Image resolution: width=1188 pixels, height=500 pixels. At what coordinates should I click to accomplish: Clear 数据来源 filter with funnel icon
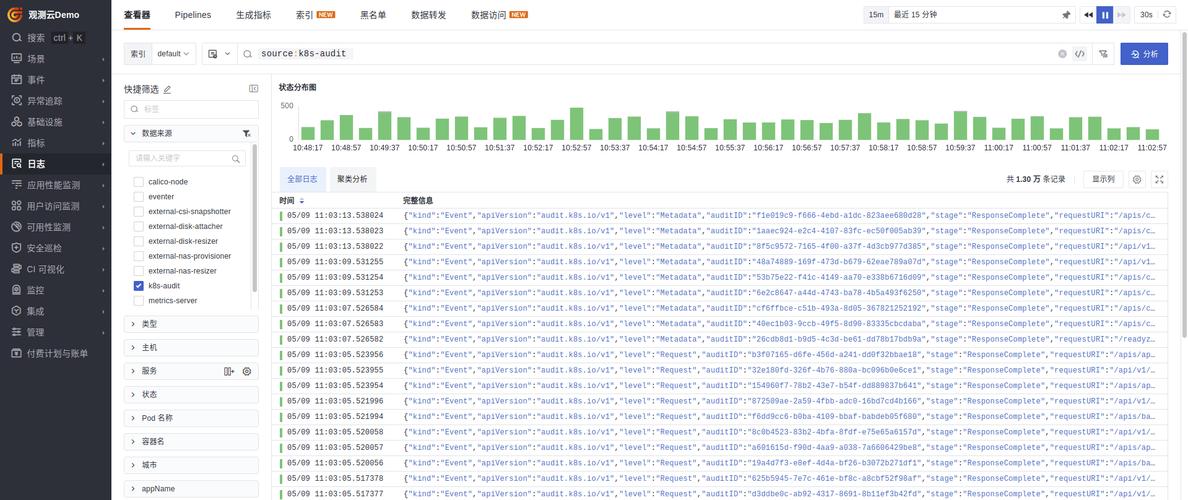click(x=247, y=133)
